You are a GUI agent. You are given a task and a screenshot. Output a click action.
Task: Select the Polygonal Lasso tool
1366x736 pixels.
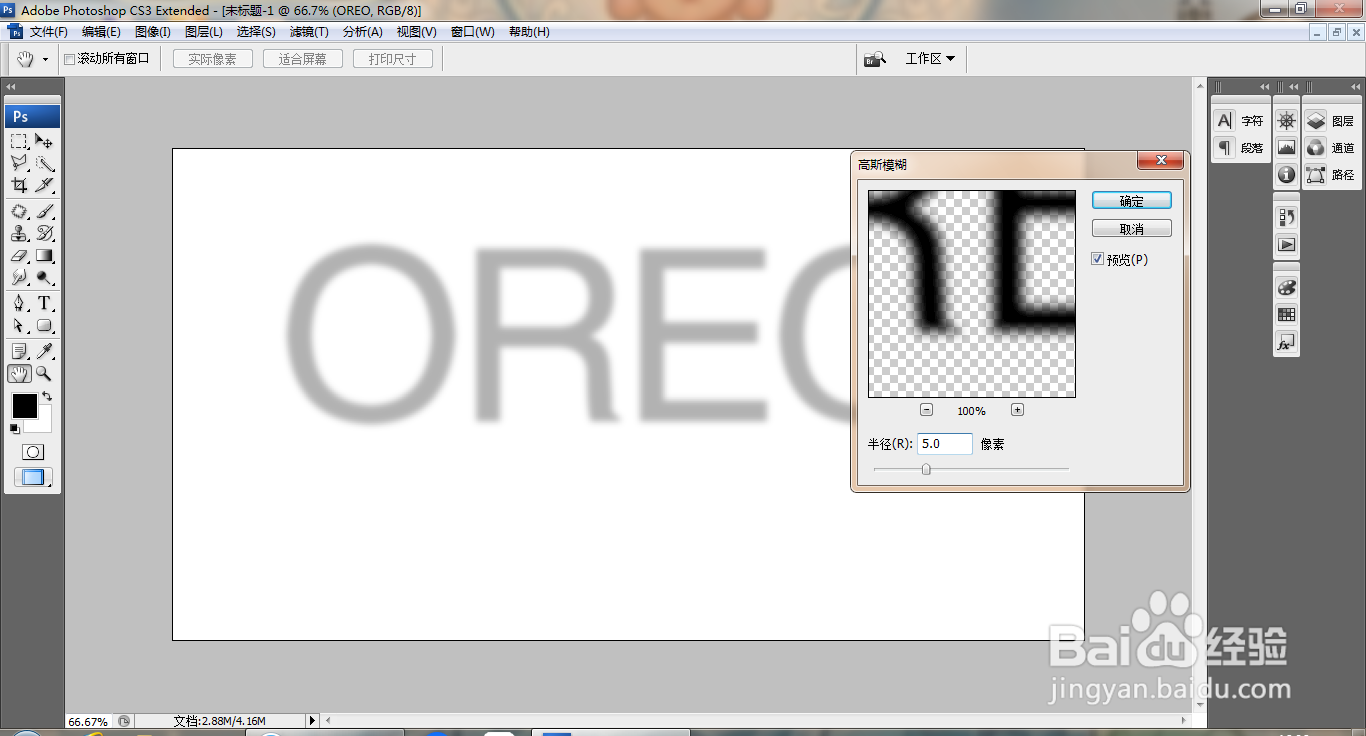[19, 163]
